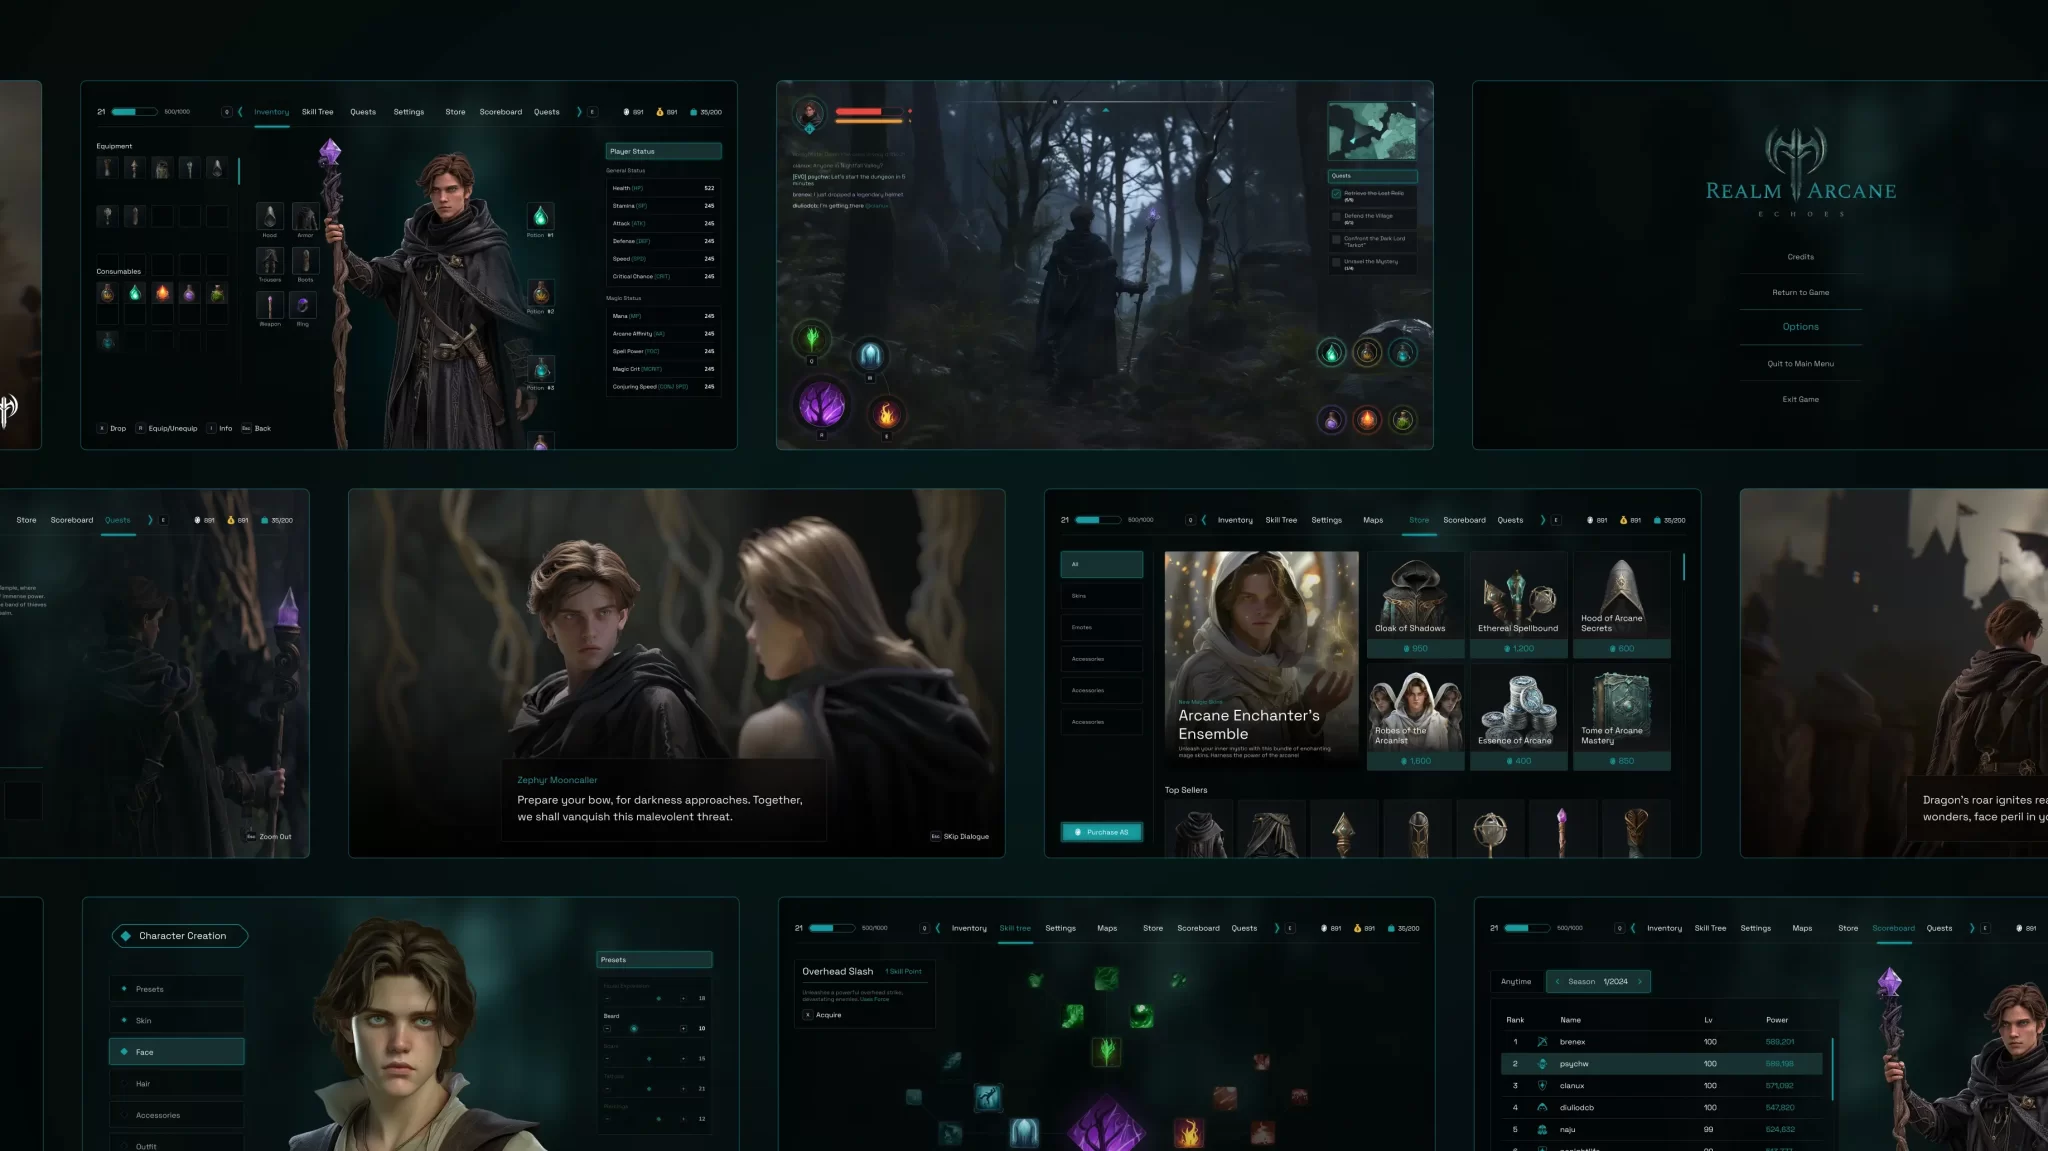This screenshot has height=1151, width=2048.
Task: Check the Defend the Village quest box
Action: coord(1336,216)
